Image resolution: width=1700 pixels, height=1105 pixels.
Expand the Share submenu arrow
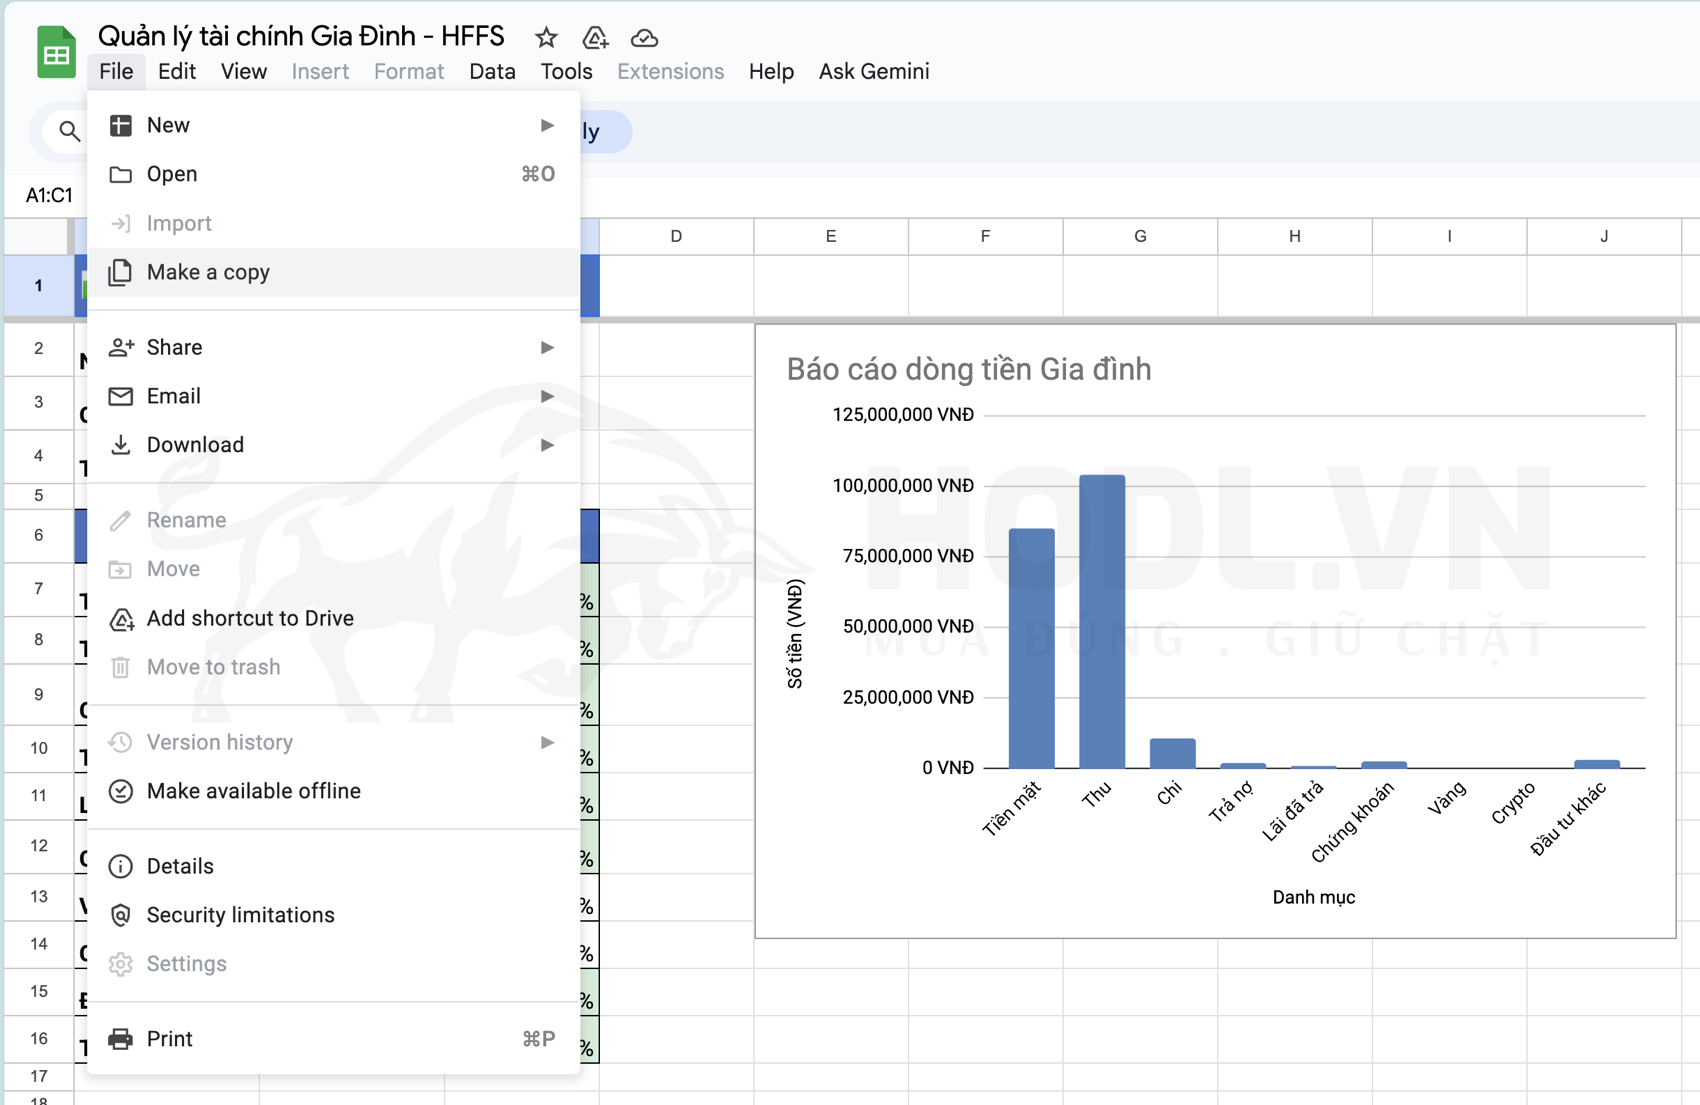[547, 347]
